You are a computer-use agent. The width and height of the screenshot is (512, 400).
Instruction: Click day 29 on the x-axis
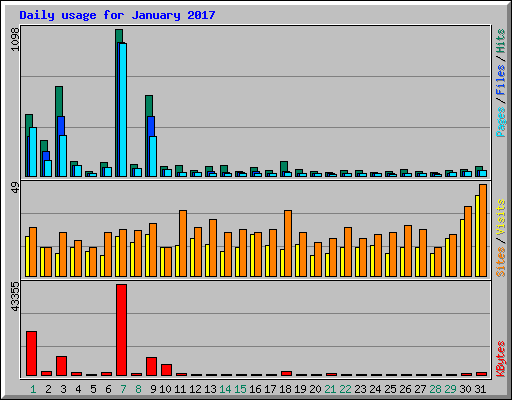[x=450, y=389]
